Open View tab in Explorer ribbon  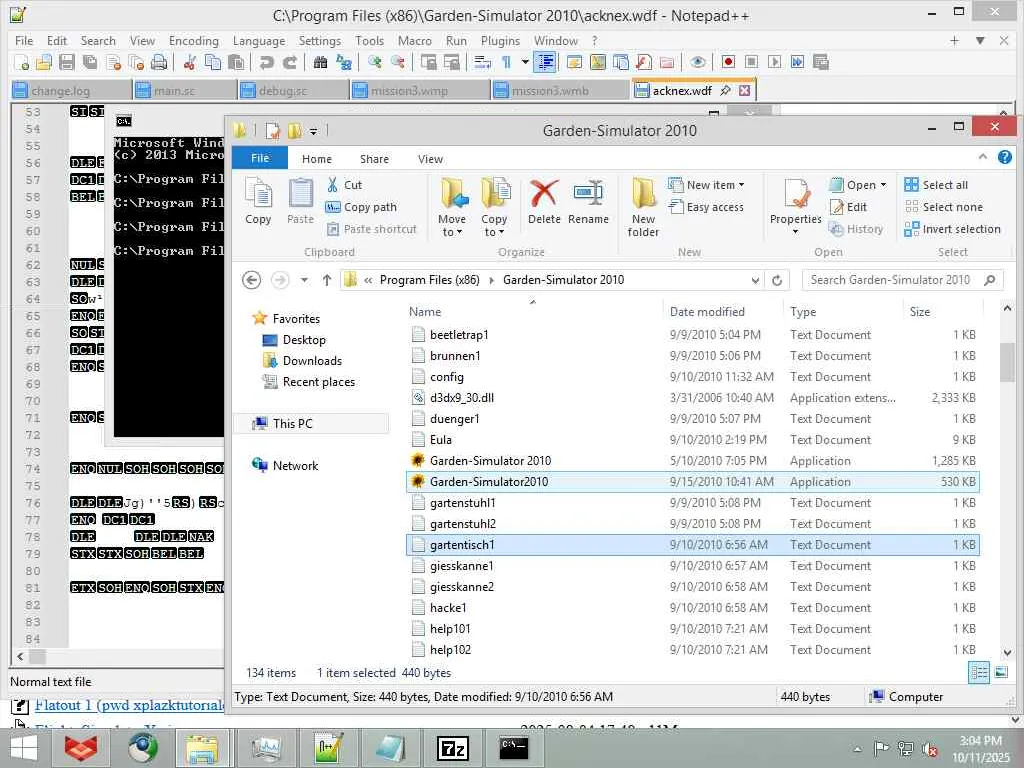click(x=430, y=159)
